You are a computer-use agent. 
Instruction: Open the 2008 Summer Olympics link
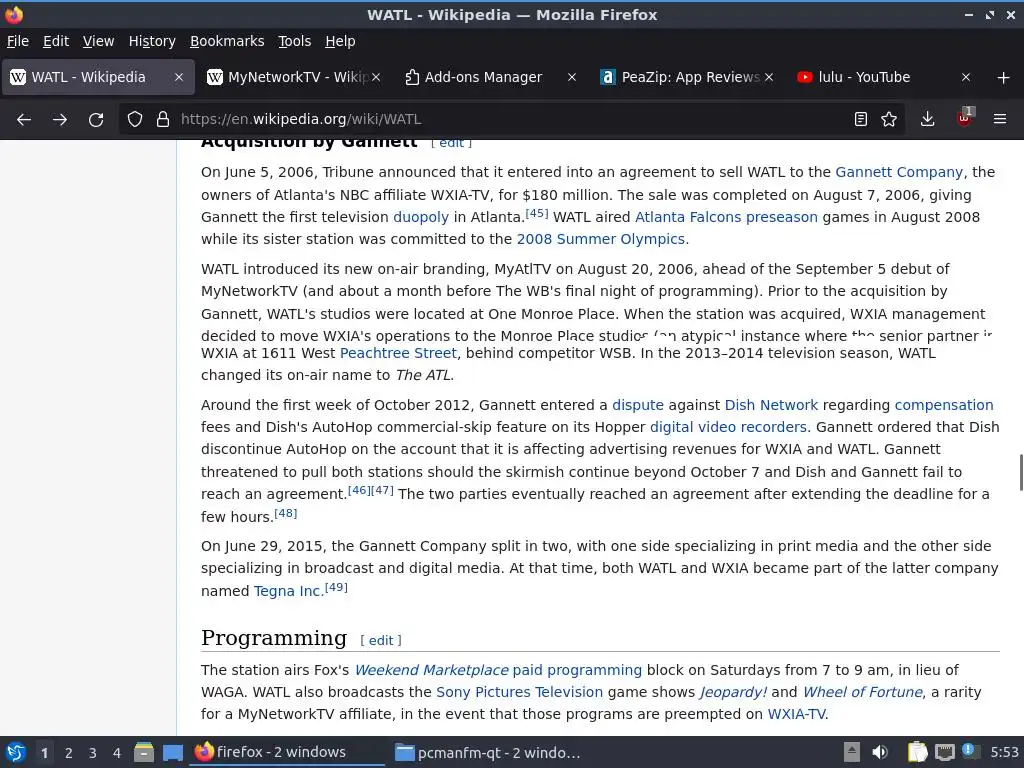[600, 239]
